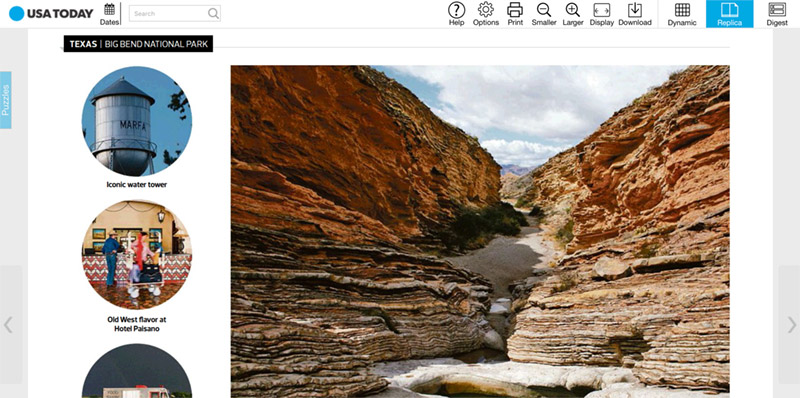
Task: Click the search magnifier icon
Action: pos(213,14)
